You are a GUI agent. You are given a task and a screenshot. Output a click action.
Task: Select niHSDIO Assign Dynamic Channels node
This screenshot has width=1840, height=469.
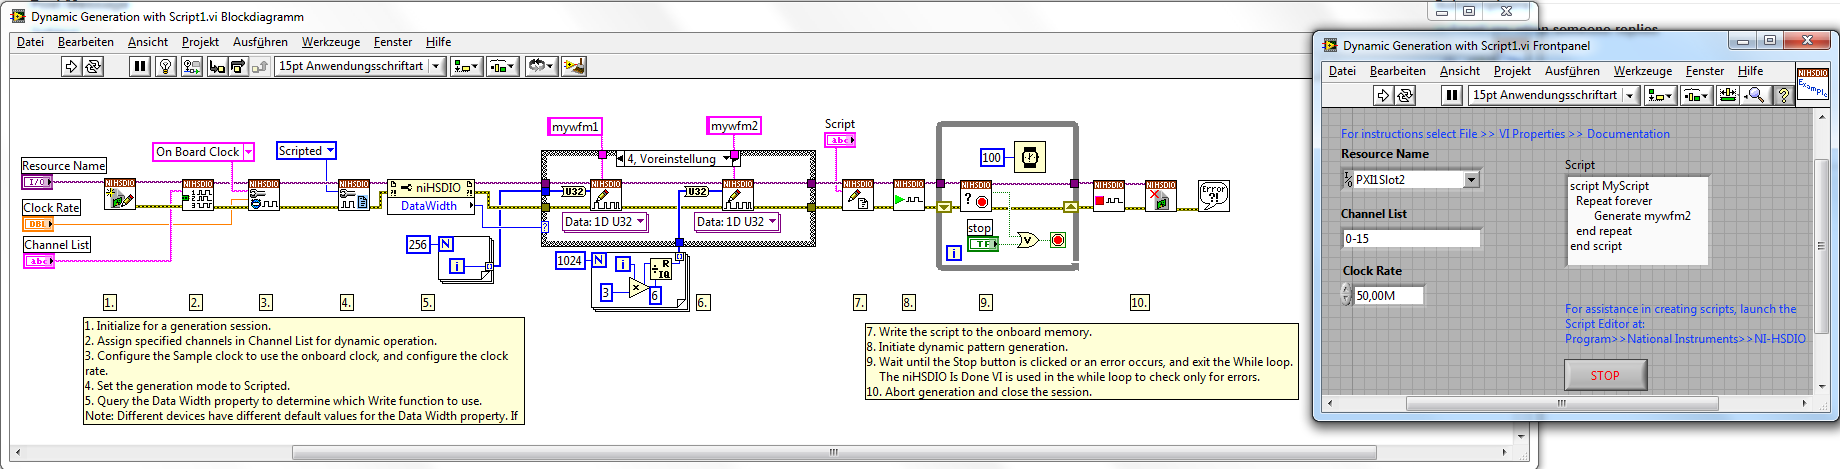point(198,194)
